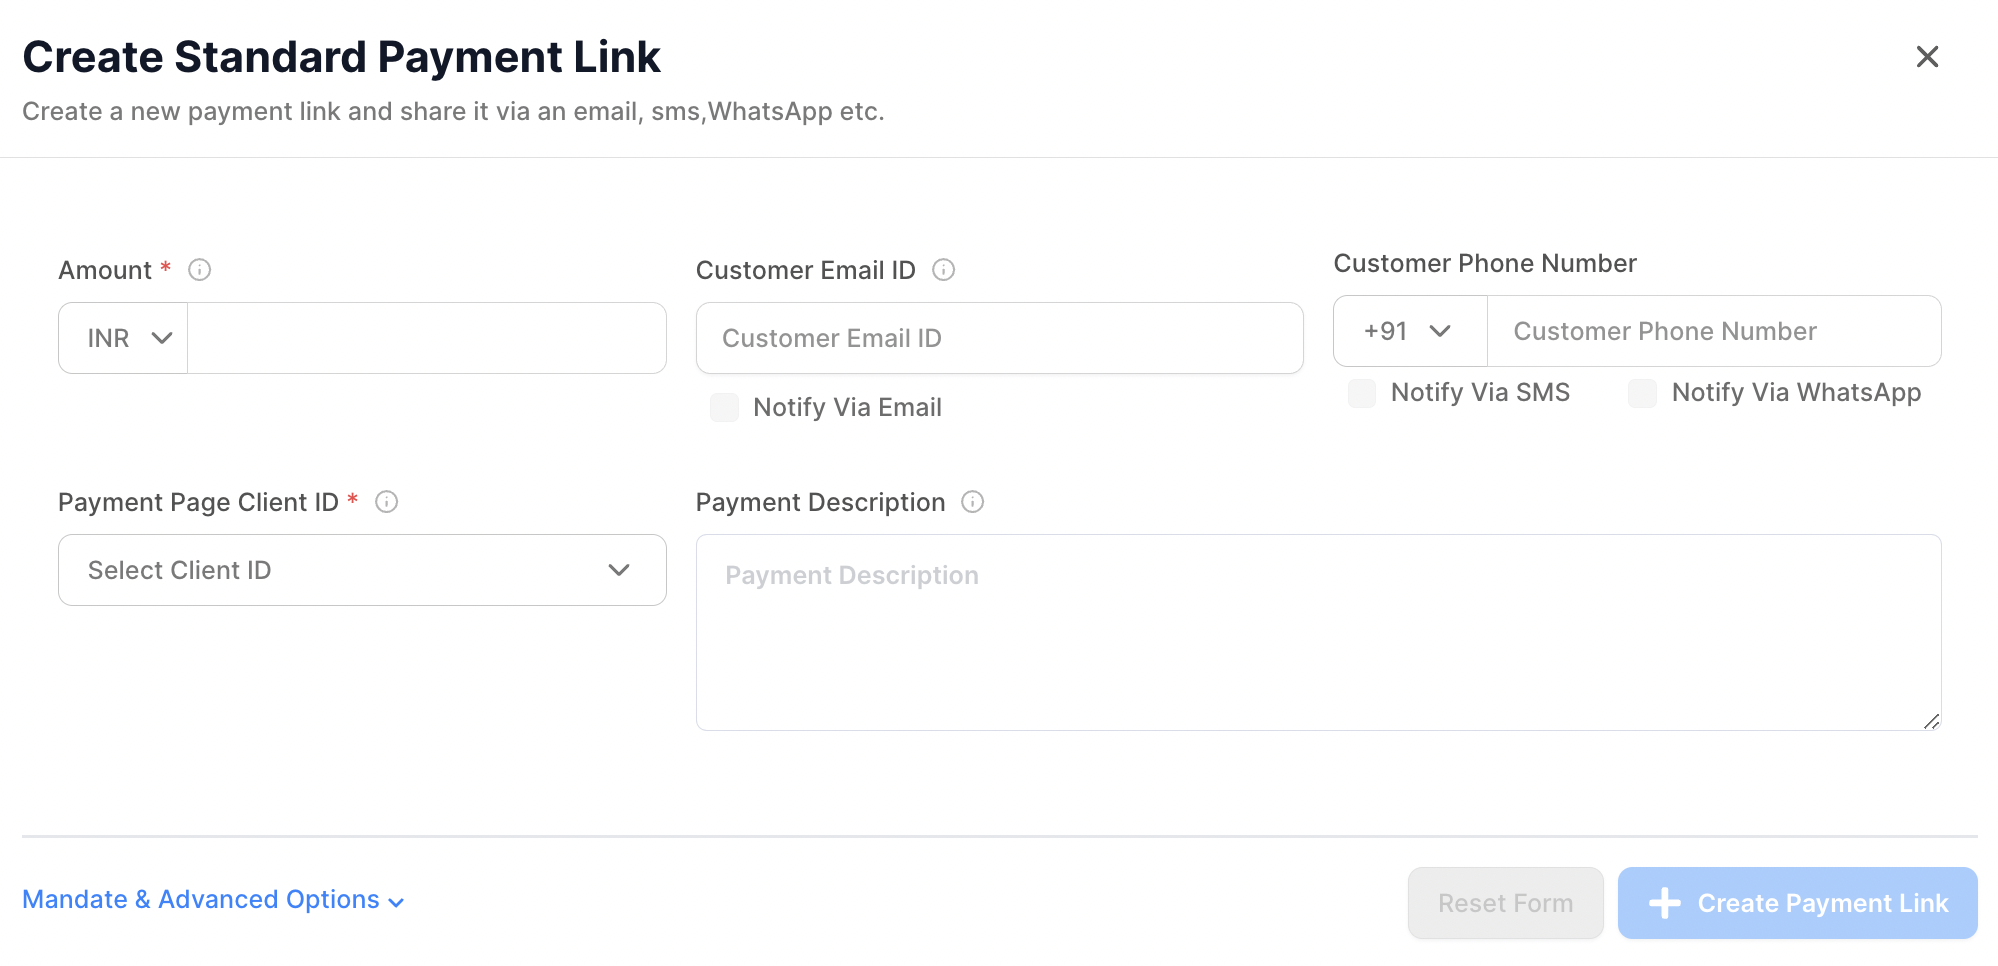Click the Reset Form button

click(1505, 903)
